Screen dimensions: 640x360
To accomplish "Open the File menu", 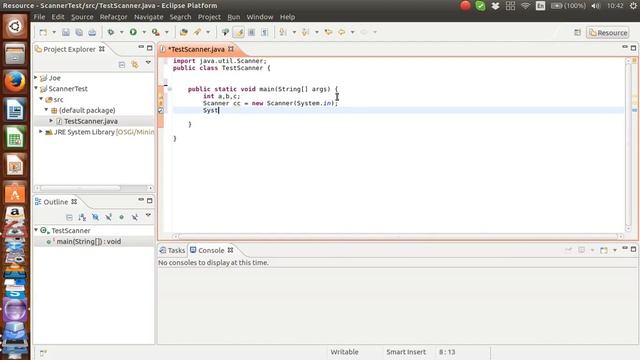I will coord(39,17).
